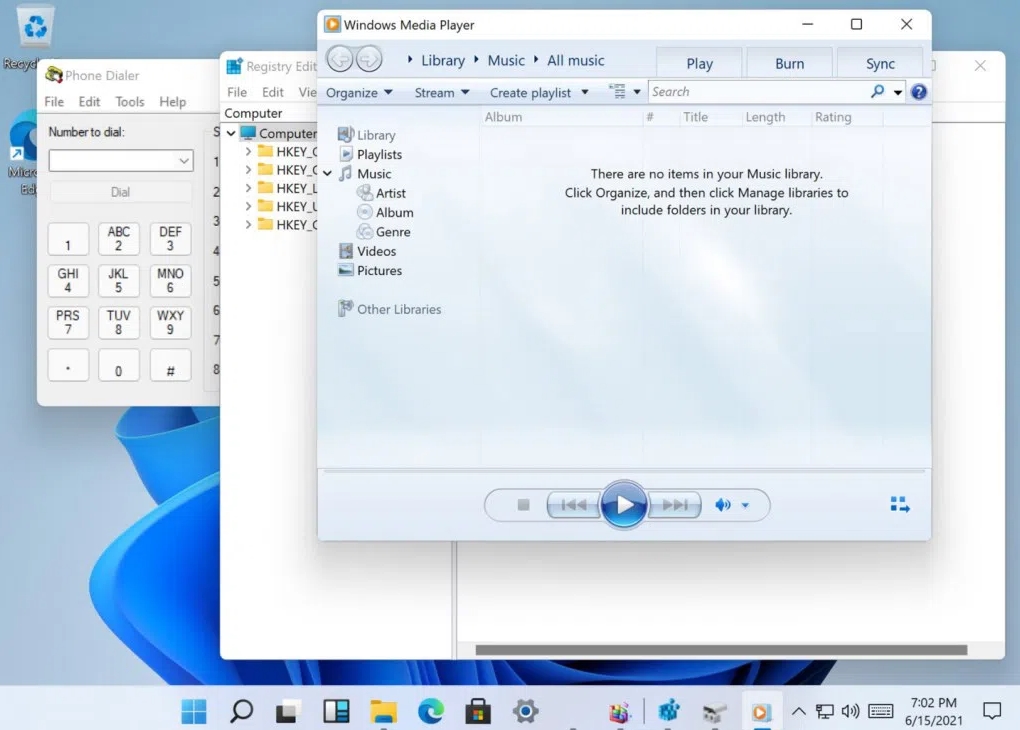Viewport: 1020px width, 730px height.
Task: Switch to the Burn tab
Action: coord(789,63)
